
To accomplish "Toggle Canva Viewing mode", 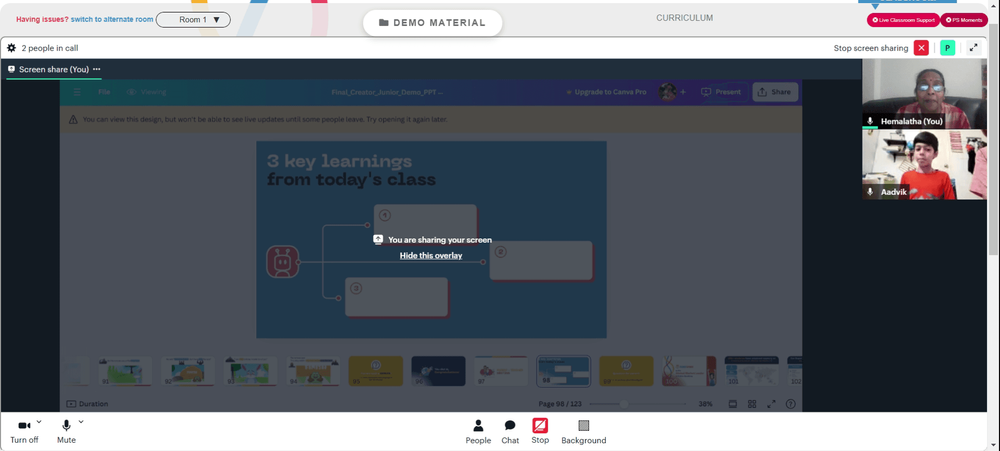I will pyautogui.click(x=146, y=92).
